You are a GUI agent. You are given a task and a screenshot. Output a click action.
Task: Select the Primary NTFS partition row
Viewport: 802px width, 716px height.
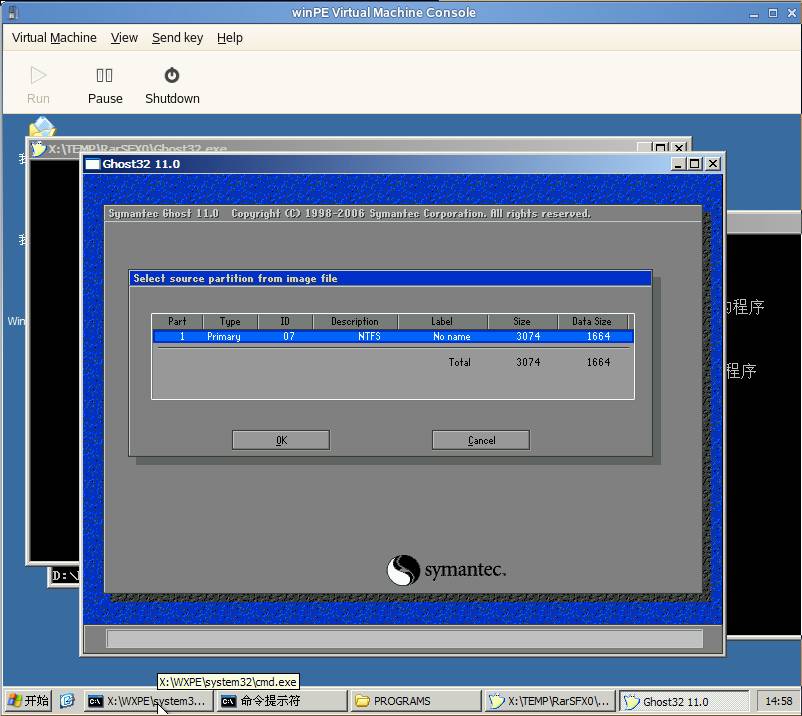pyautogui.click(x=393, y=337)
